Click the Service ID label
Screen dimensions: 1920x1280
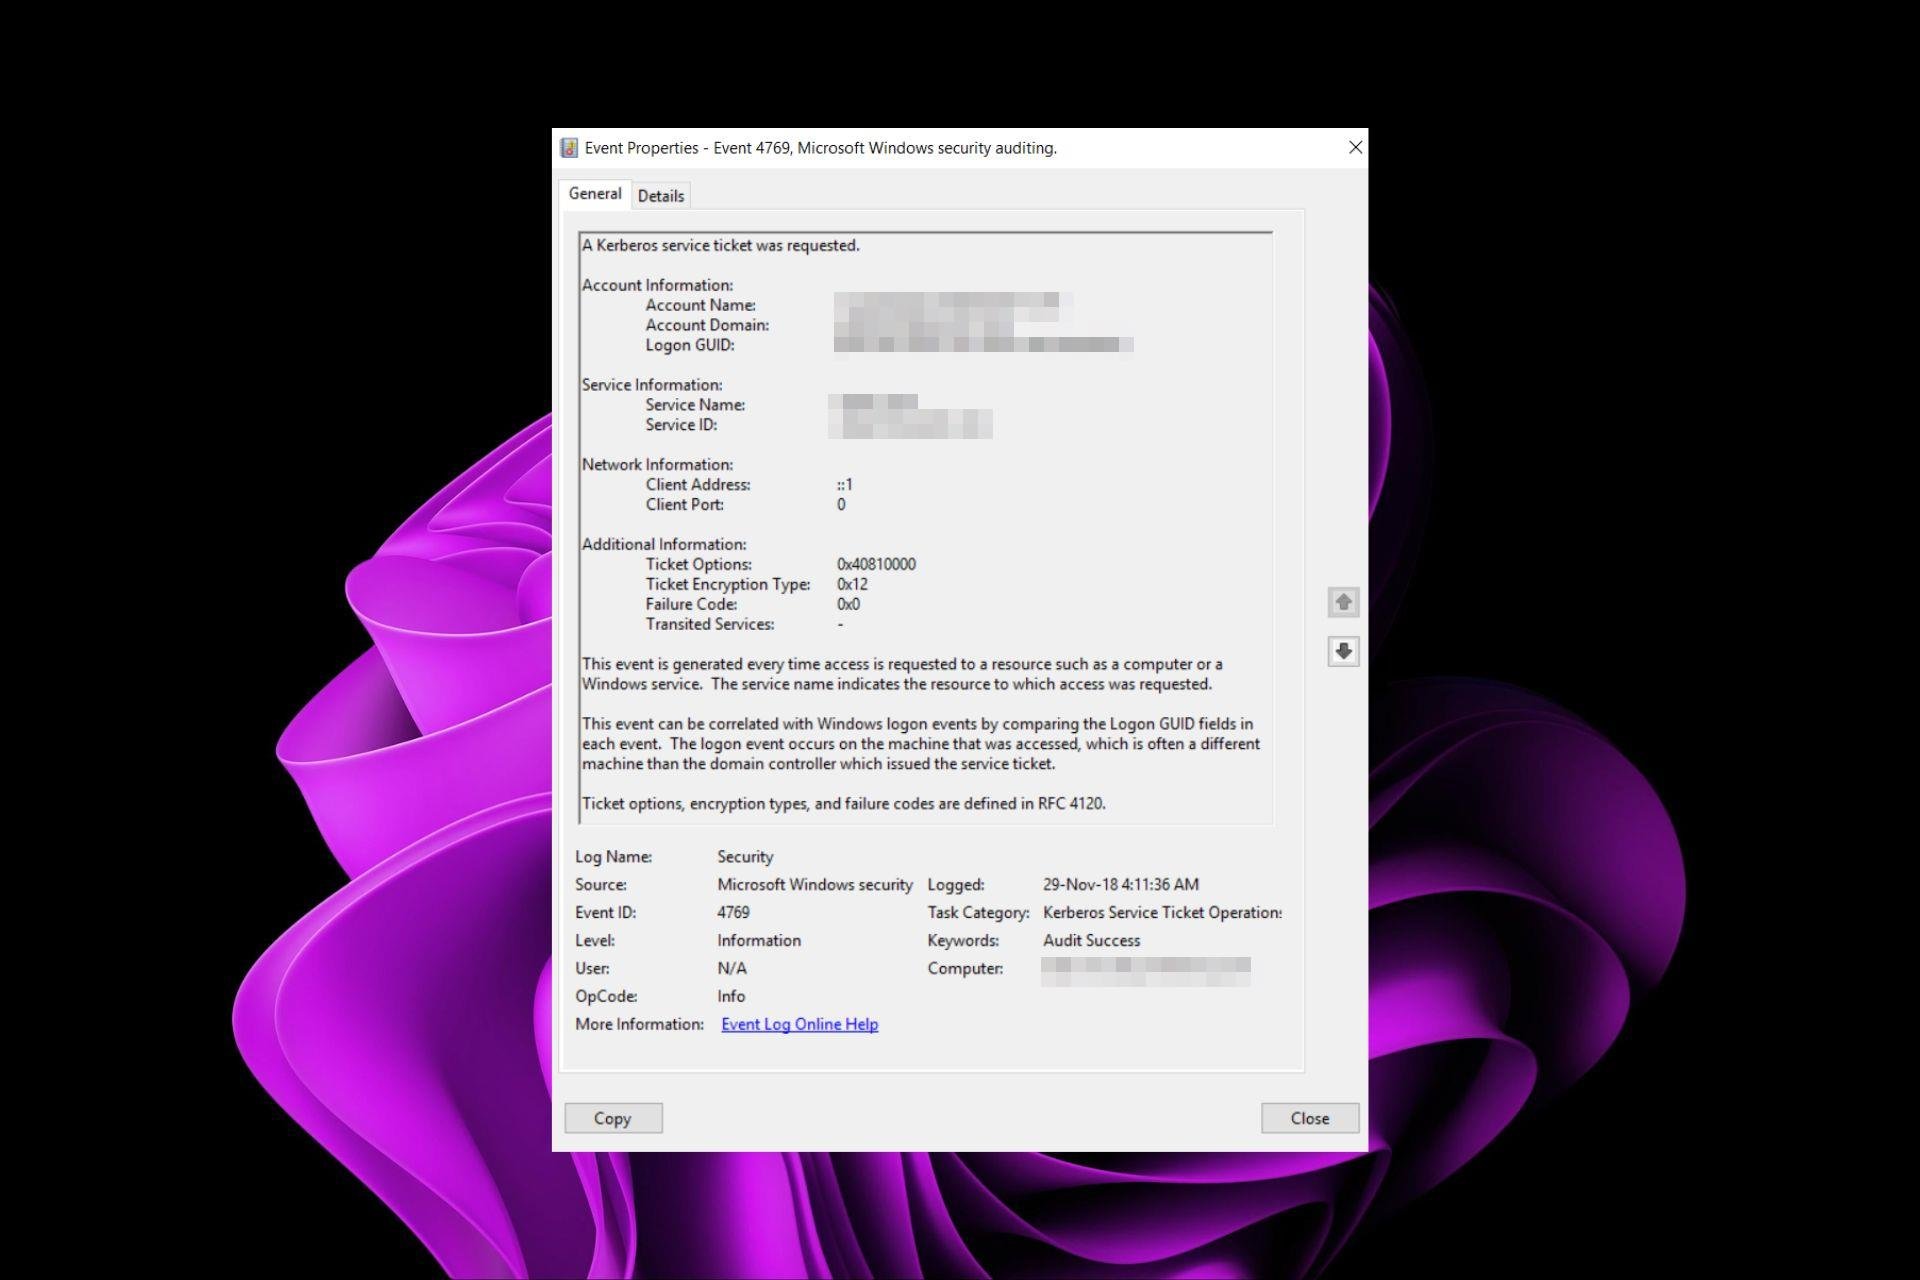coord(681,425)
